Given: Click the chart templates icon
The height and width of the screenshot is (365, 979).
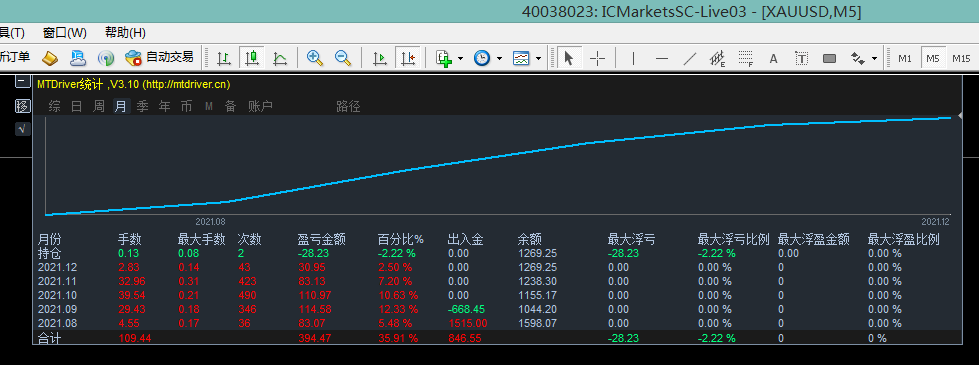Looking at the screenshot, I should coord(521,58).
